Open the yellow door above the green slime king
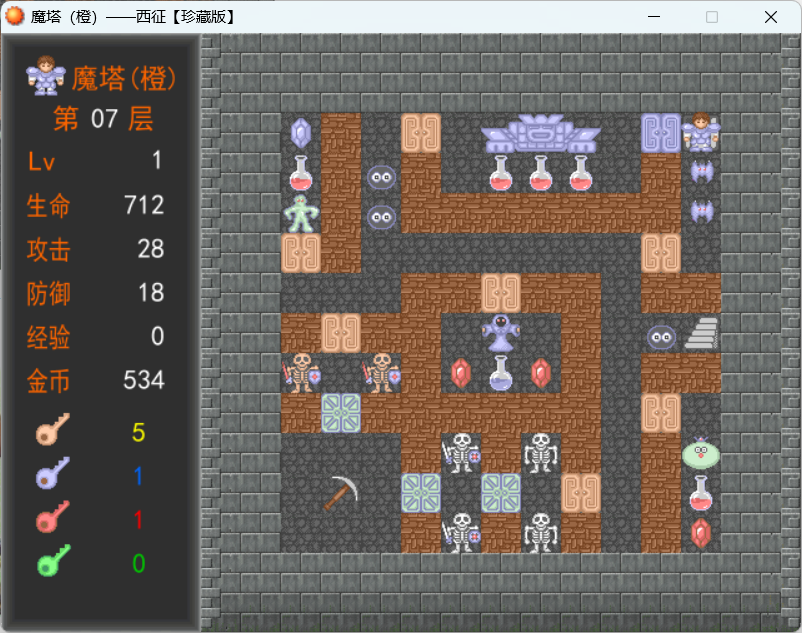Image resolution: width=802 pixels, height=633 pixels. tap(661, 413)
